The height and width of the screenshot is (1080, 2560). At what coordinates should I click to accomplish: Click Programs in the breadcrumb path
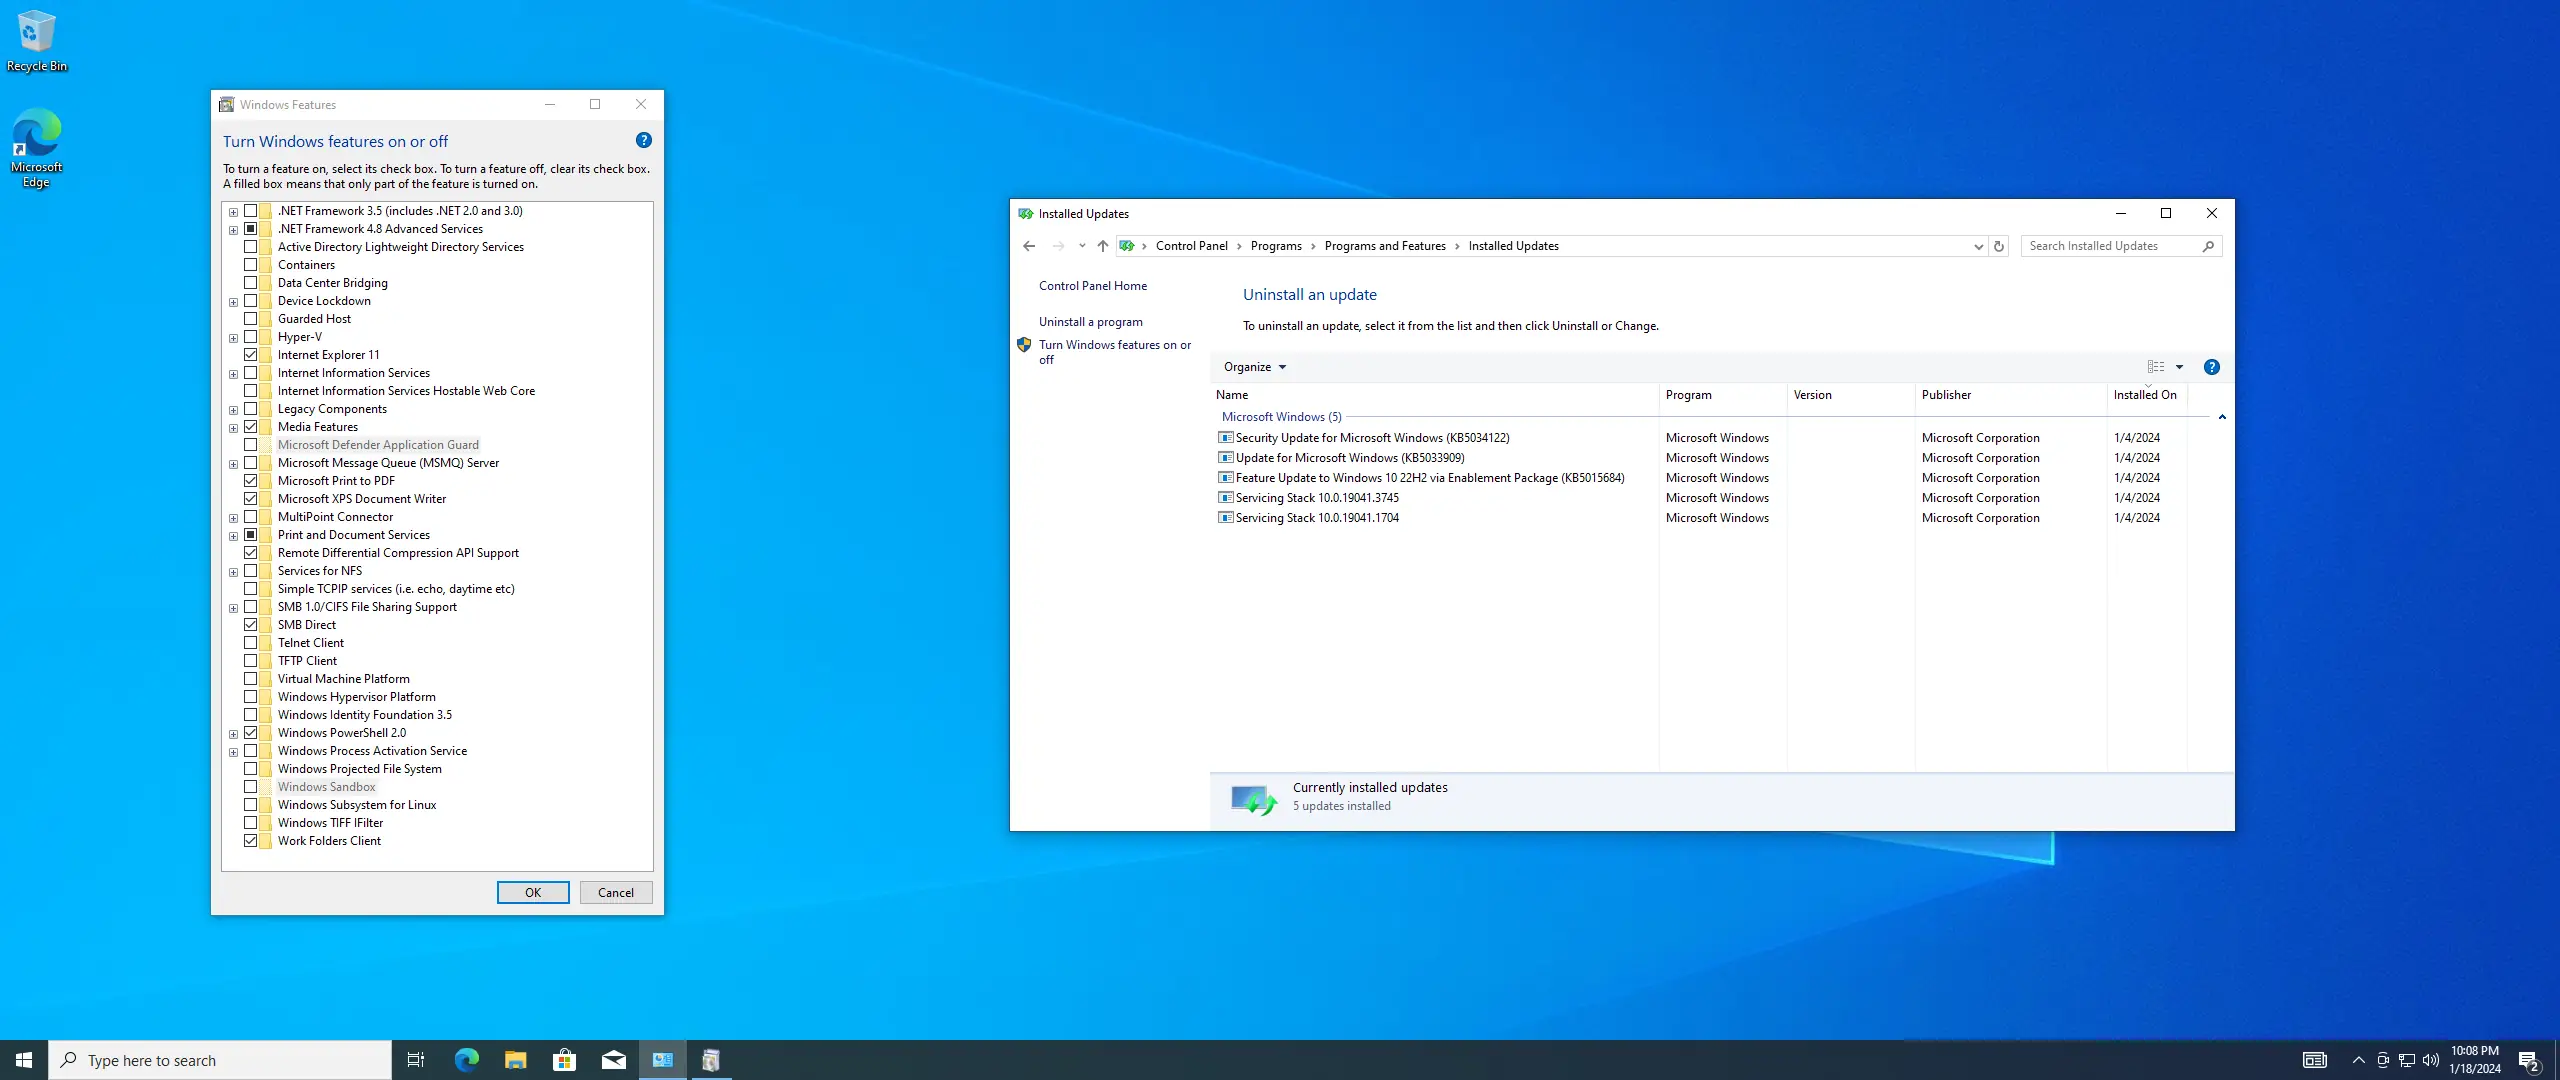tap(1276, 246)
